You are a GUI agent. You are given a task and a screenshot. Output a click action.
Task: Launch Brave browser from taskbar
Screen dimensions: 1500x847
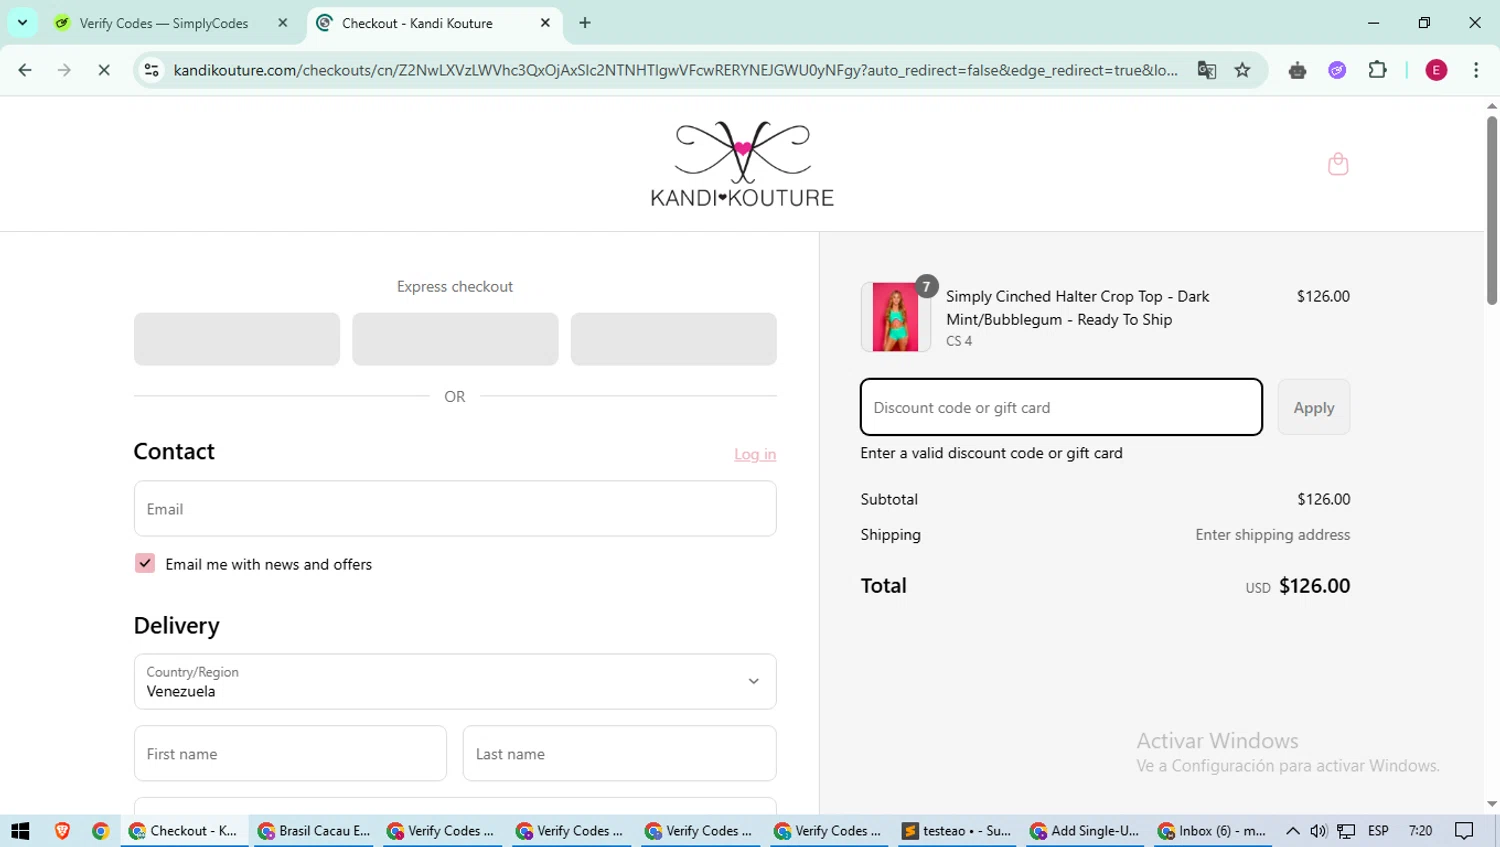[x=62, y=831]
